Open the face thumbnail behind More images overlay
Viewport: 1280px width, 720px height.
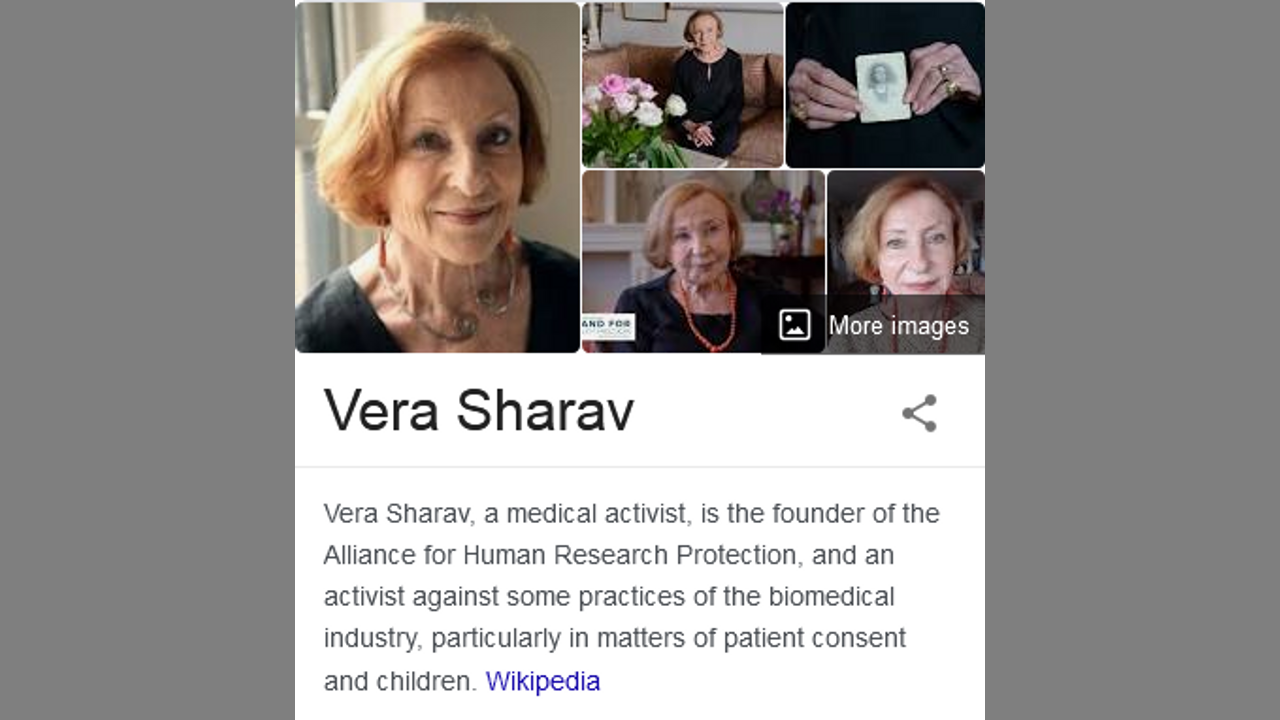pyautogui.click(x=906, y=261)
